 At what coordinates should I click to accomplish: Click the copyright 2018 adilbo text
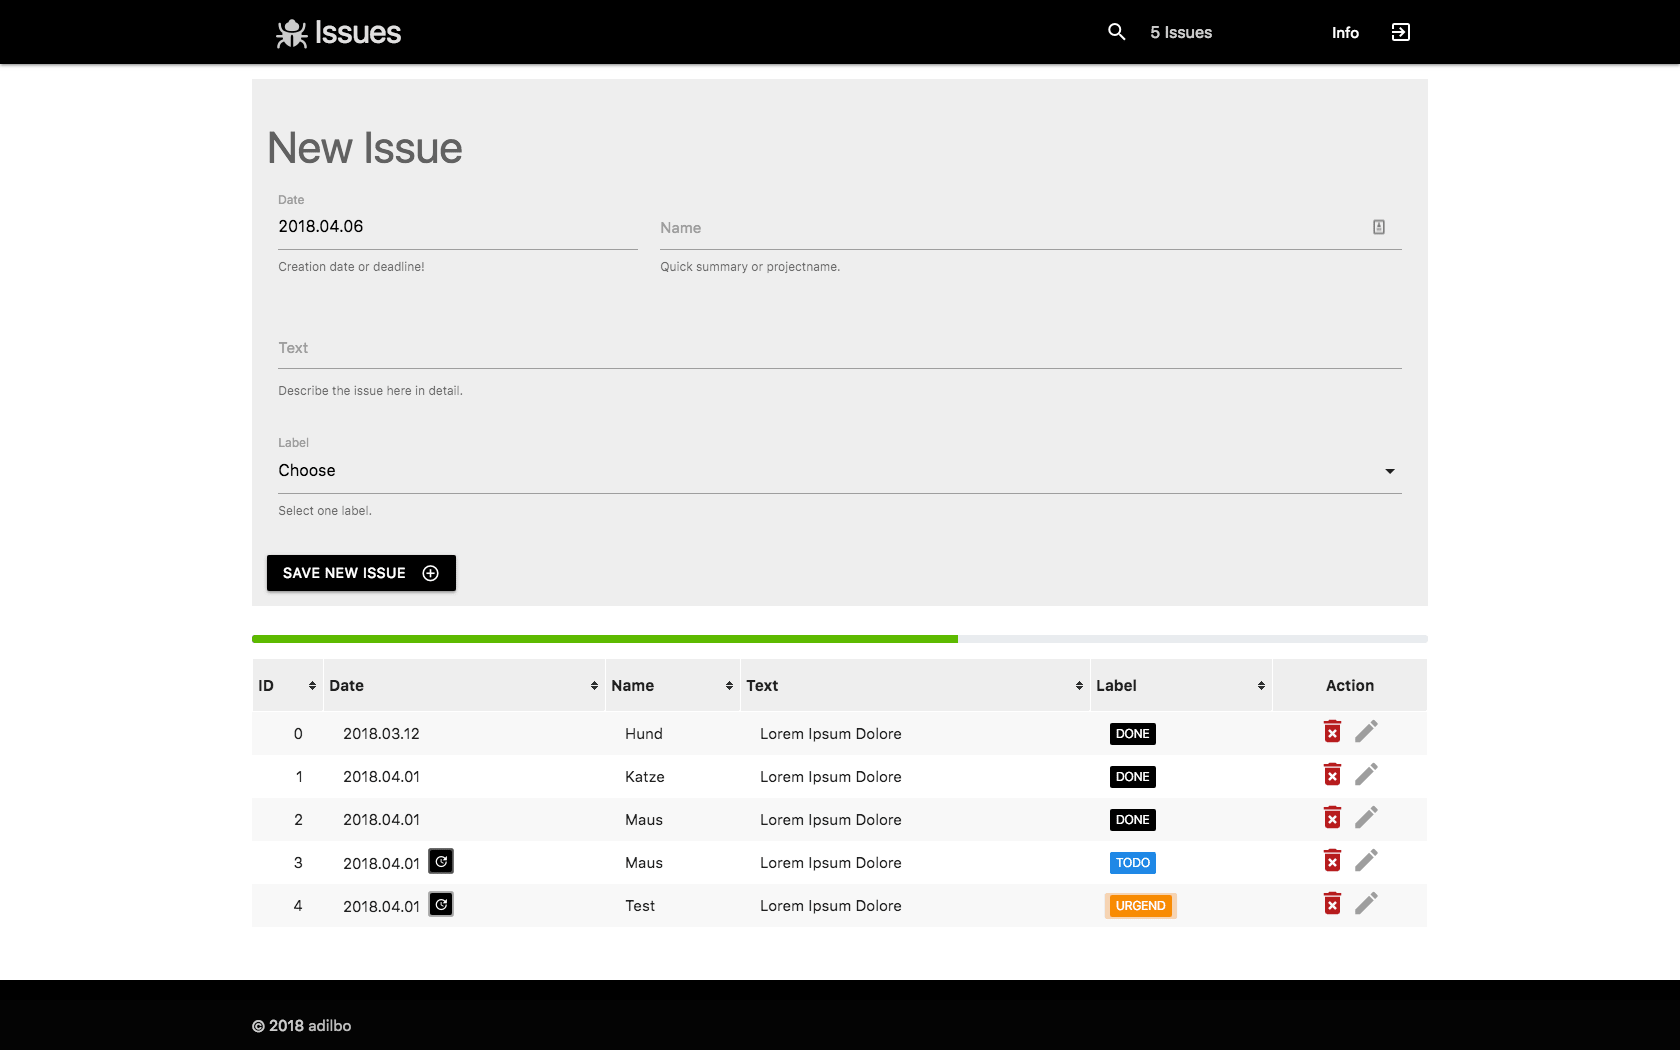pos(301,1026)
